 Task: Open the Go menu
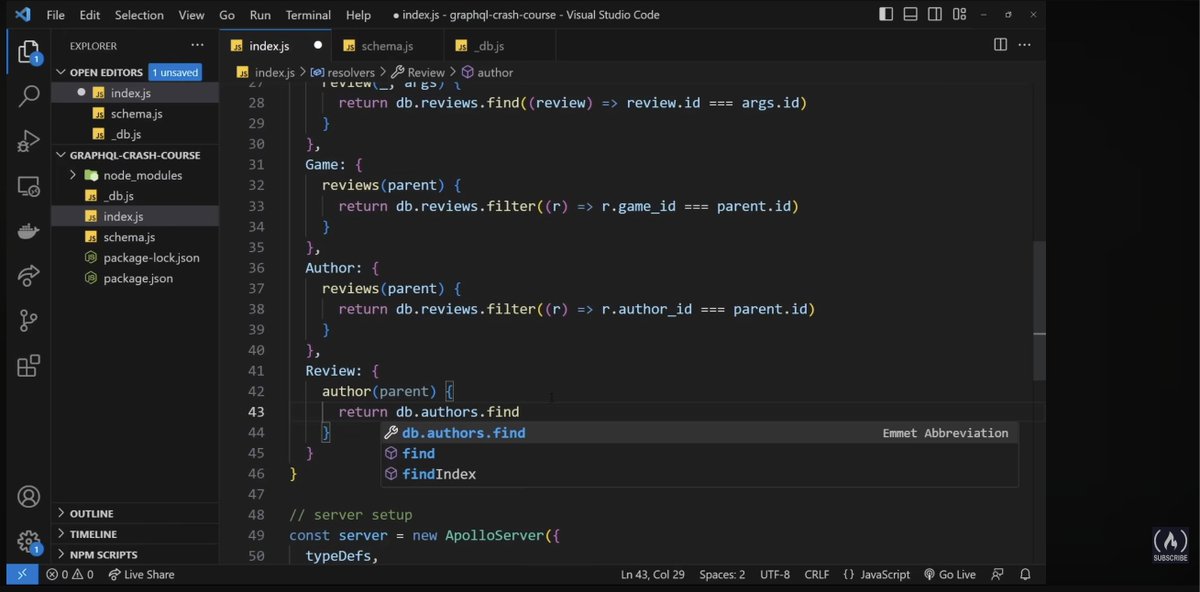point(227,15)
